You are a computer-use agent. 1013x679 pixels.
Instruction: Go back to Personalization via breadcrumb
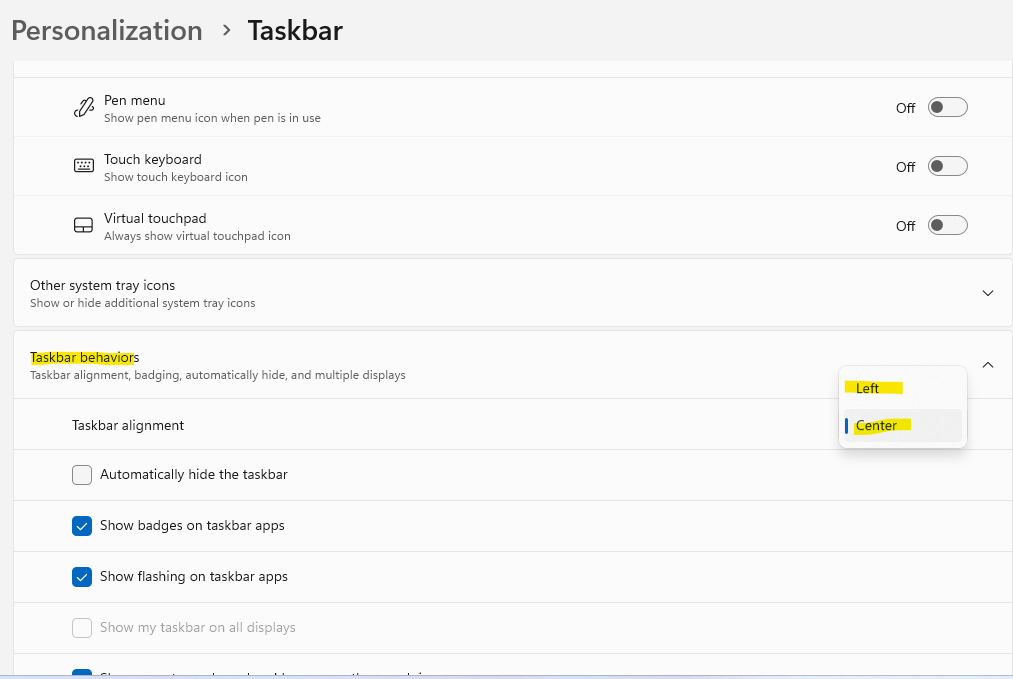tap(105, 30)
